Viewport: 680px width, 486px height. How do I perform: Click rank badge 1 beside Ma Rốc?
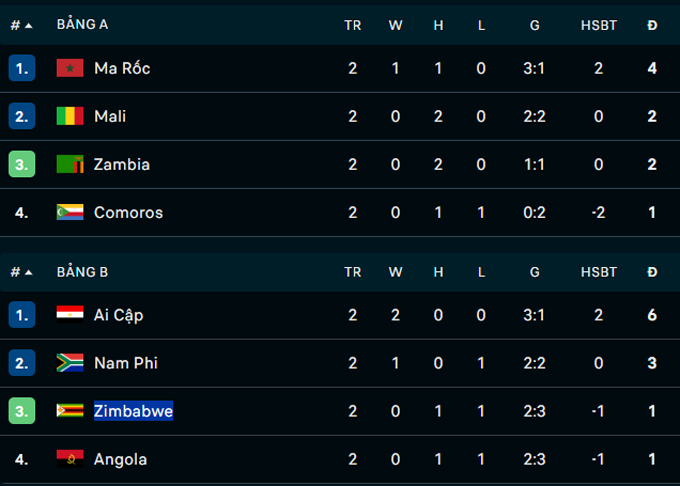point(22,68)
